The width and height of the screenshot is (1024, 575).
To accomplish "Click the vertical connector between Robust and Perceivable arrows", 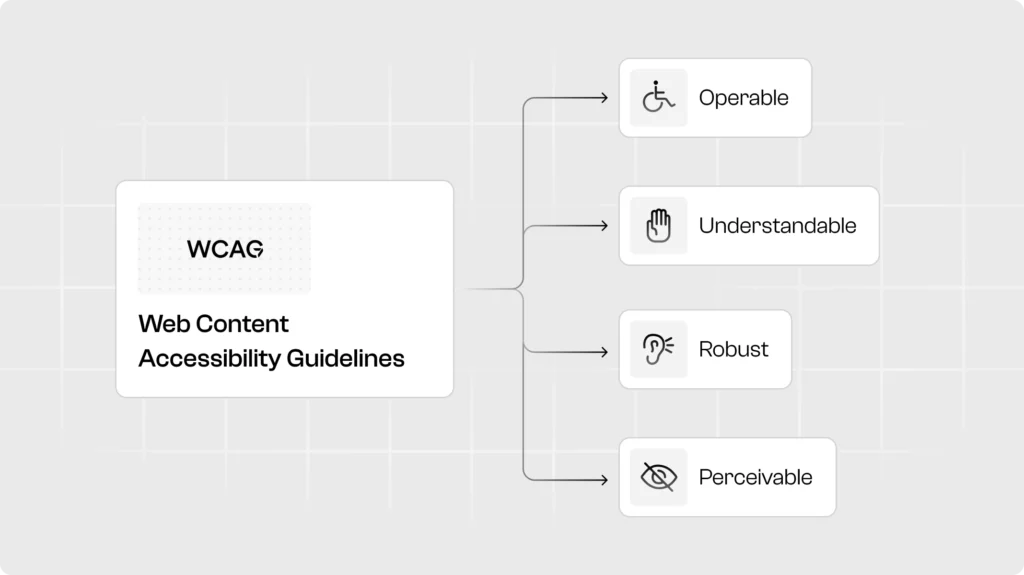I will (524, 415).
